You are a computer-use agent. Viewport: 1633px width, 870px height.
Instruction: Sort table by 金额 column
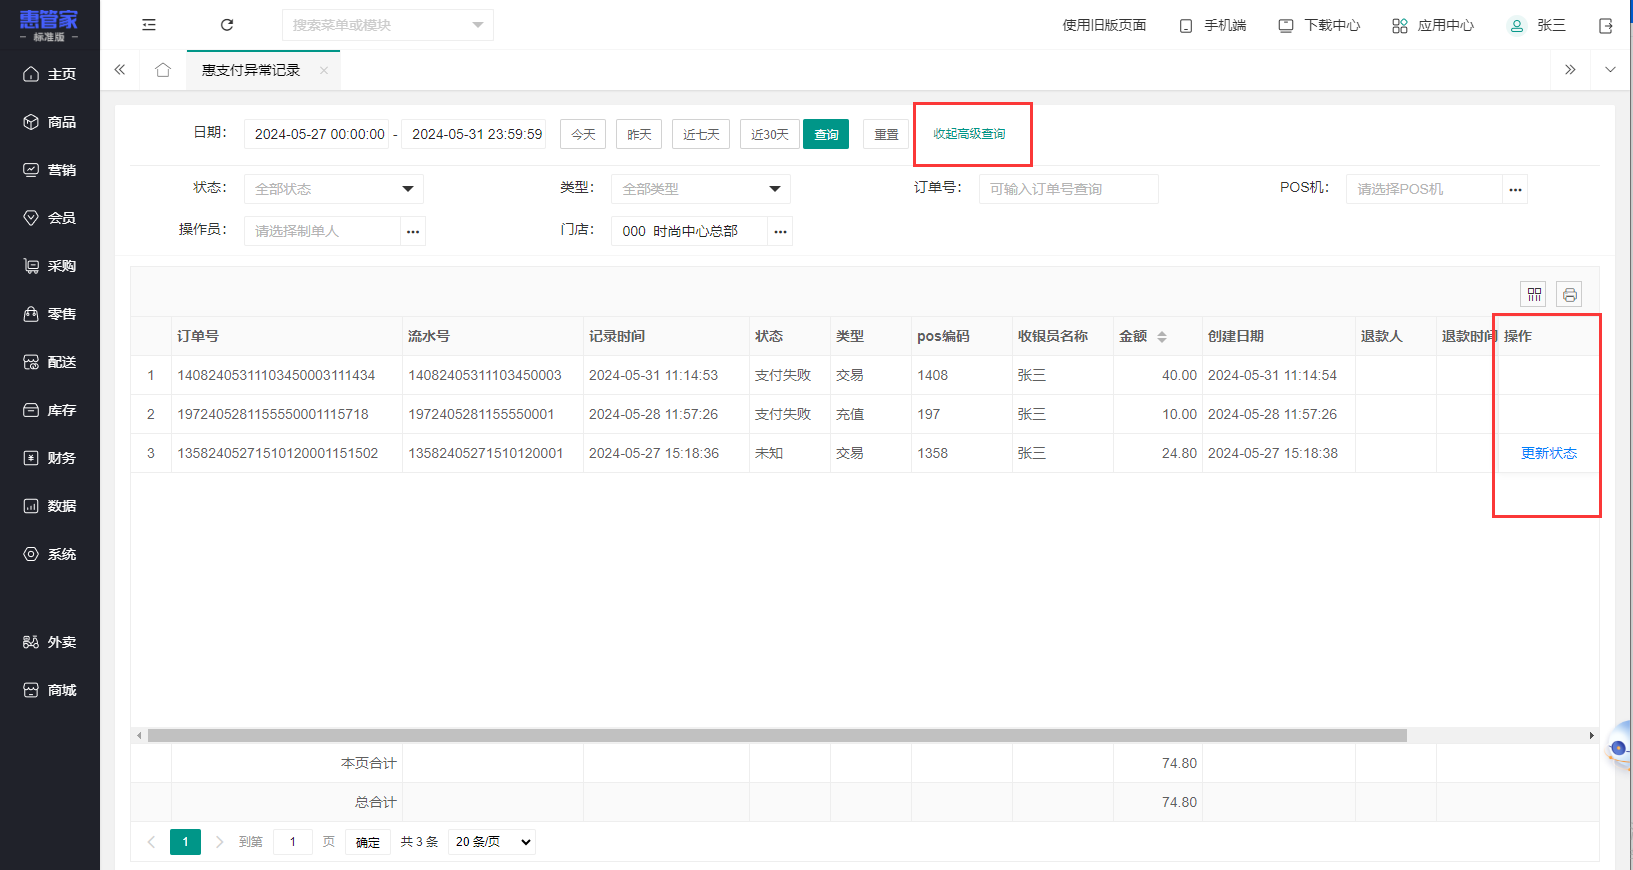point(1162,337)
